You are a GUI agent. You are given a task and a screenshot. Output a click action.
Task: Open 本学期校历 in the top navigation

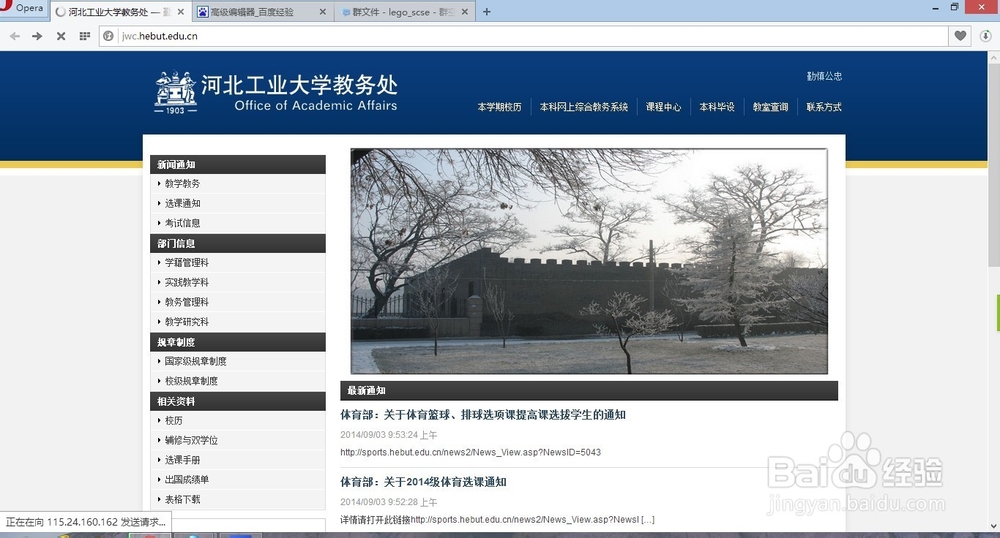[499, 107]
